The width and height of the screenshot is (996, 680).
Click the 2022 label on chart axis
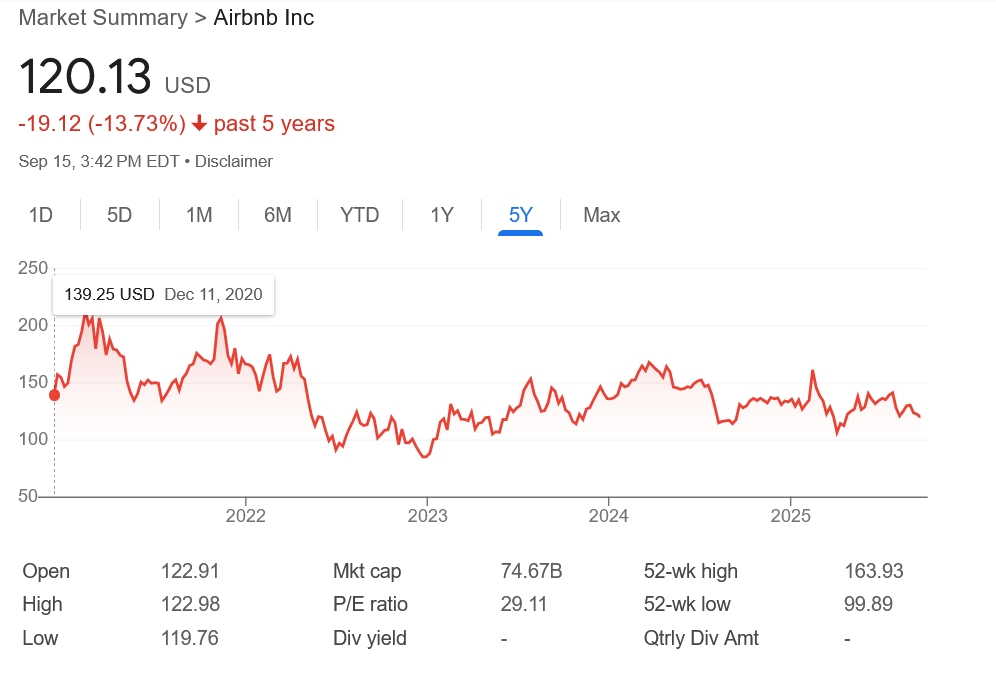pos(246,516)
